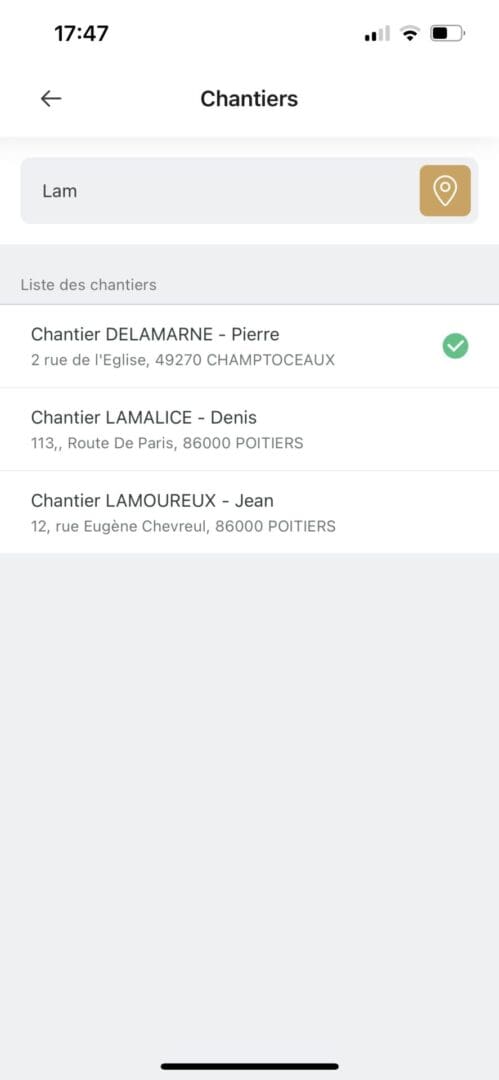Screen dimensions: 499x1080
Task: Toggle green checkmark on DELAMARNE chantier
Action: (x=455, y=346)
